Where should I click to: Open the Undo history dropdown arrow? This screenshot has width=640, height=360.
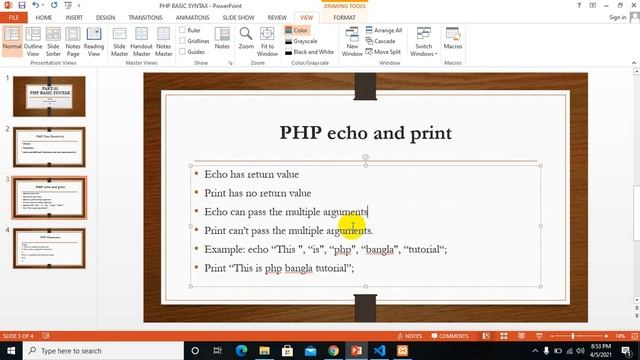coord(42,5)
